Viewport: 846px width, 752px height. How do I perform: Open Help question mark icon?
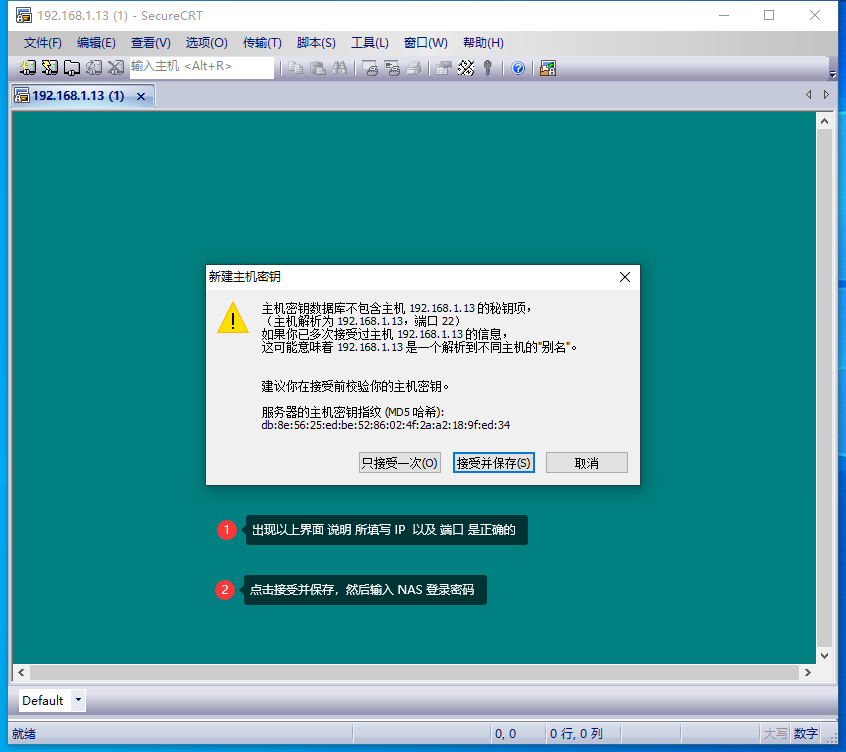(518, 68)
